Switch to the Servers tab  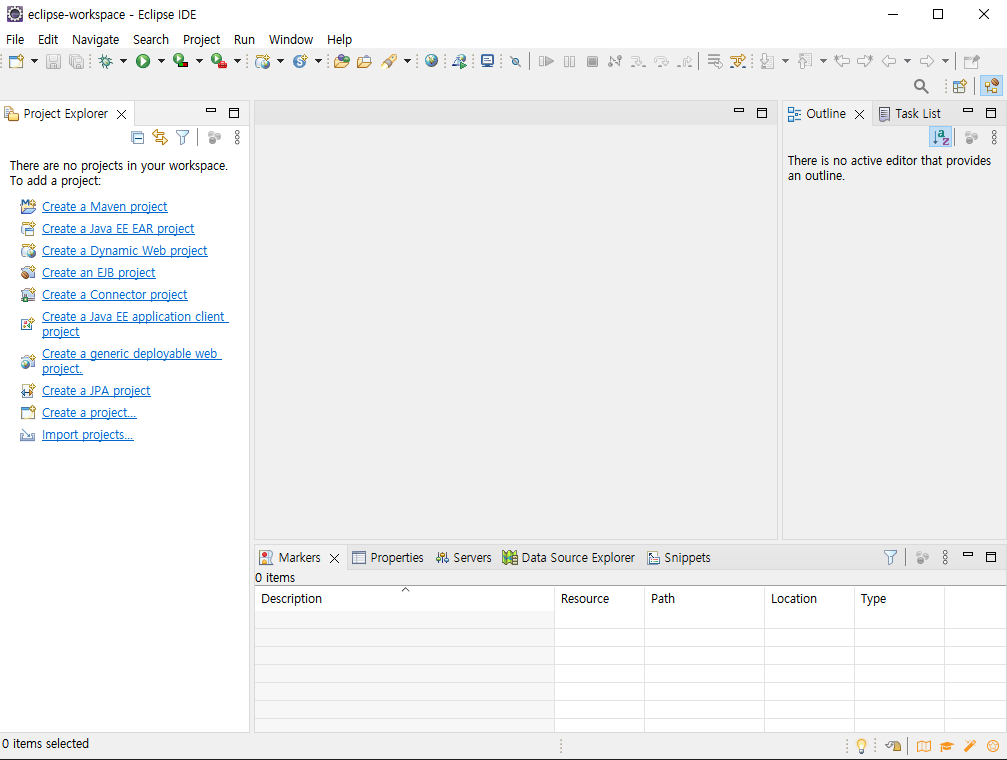coord(463,558)
